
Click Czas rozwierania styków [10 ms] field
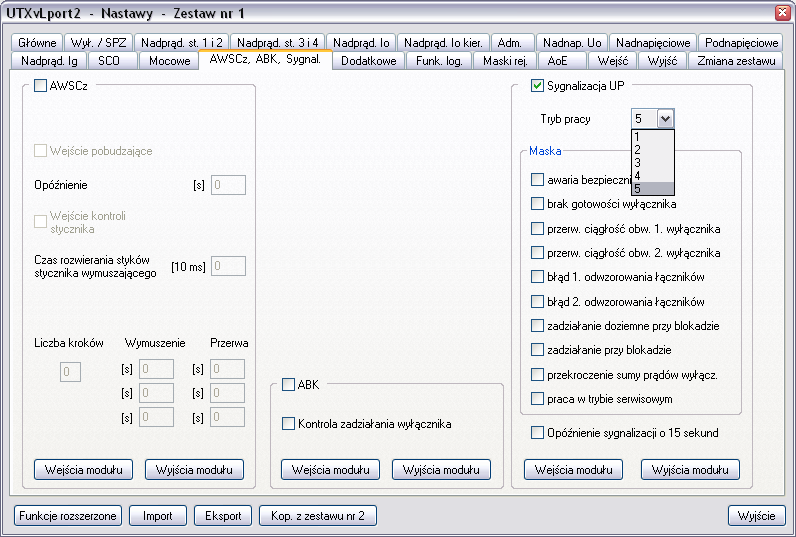coord(228,266)
